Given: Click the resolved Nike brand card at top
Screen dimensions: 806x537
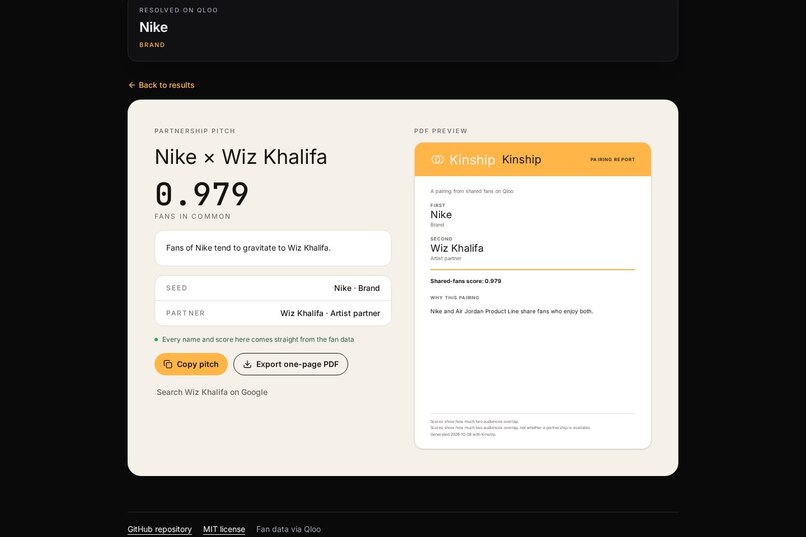Looking at the screenshot, I should (403, 30).
